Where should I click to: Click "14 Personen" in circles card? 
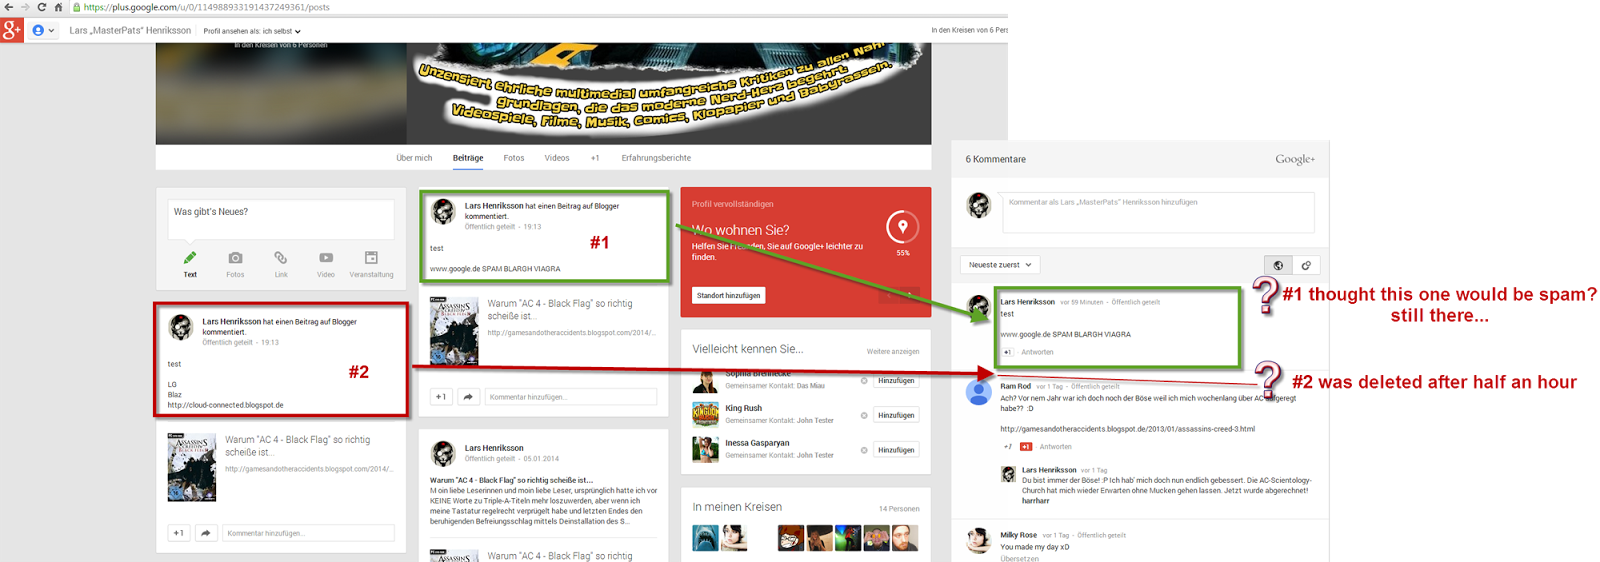pyautogui.click(x=899, y=509)
